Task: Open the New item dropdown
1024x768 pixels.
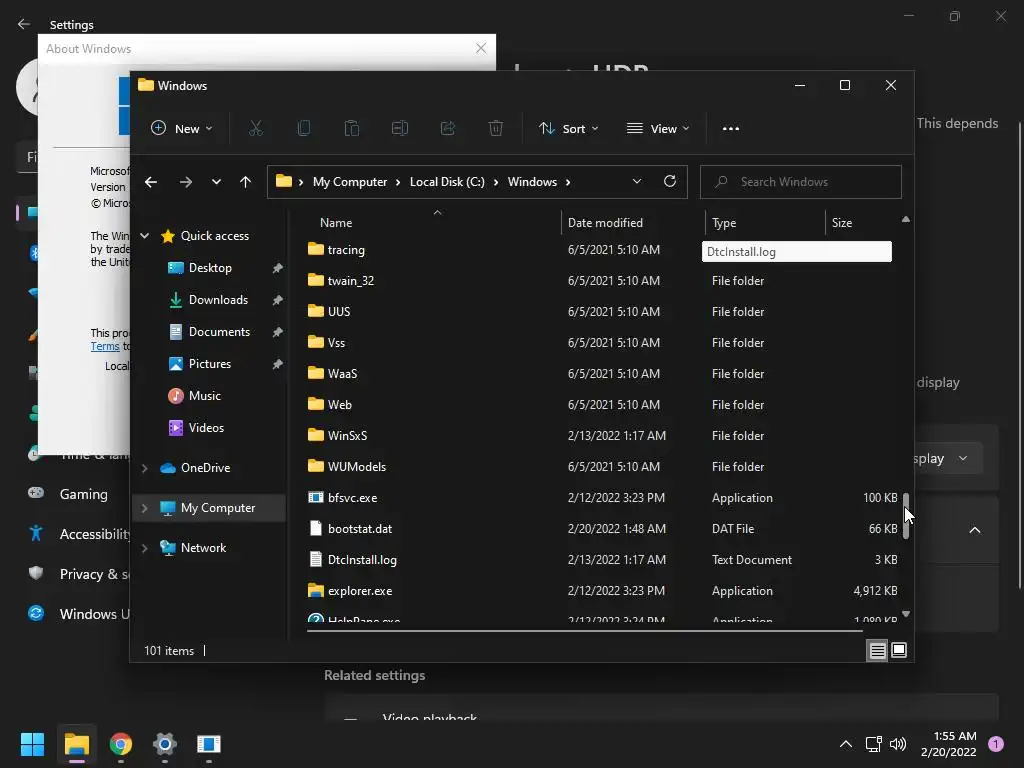Action: [x=182, y=129]
